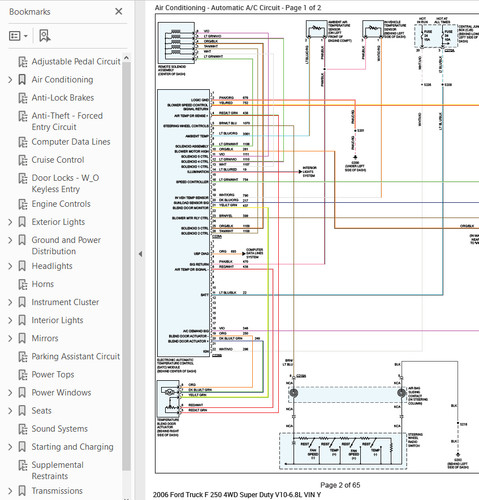Open the Instrument Cluster bookmark
This screenshot has width=479, height=500.
pyautogui.click(x=65, y=302)
